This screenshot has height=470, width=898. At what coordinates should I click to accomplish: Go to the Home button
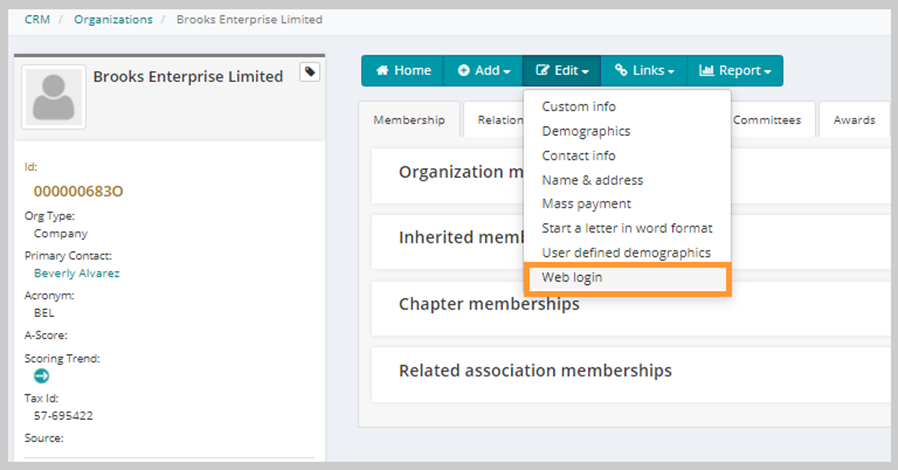click(402, 71)
